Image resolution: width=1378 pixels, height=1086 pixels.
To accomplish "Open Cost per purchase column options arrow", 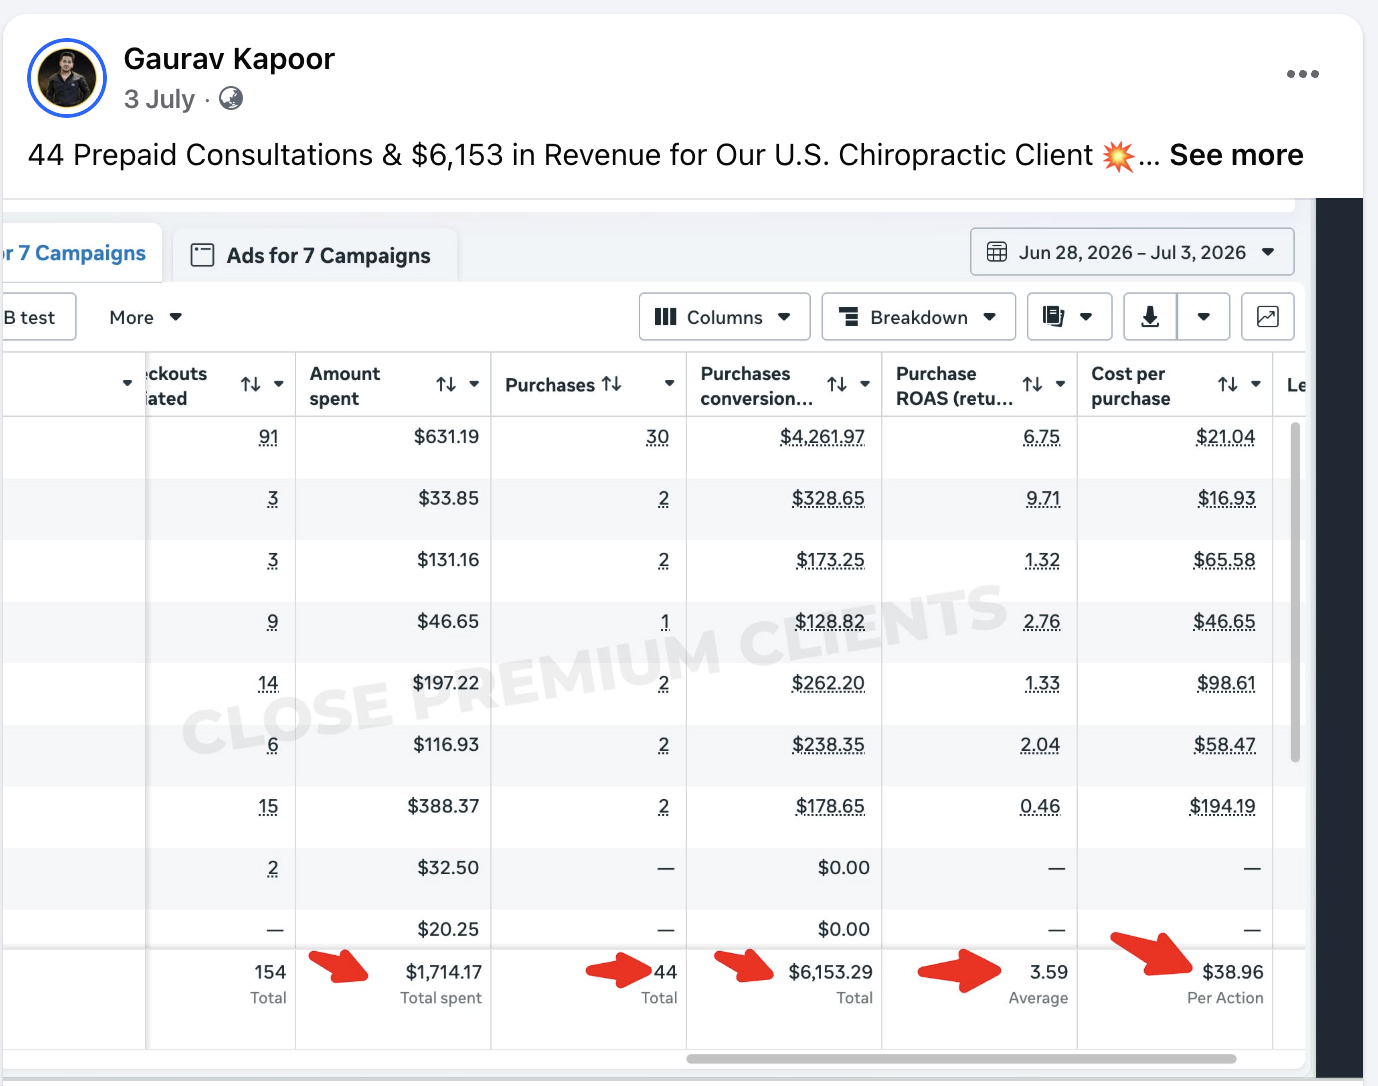I will (1256, 384).
